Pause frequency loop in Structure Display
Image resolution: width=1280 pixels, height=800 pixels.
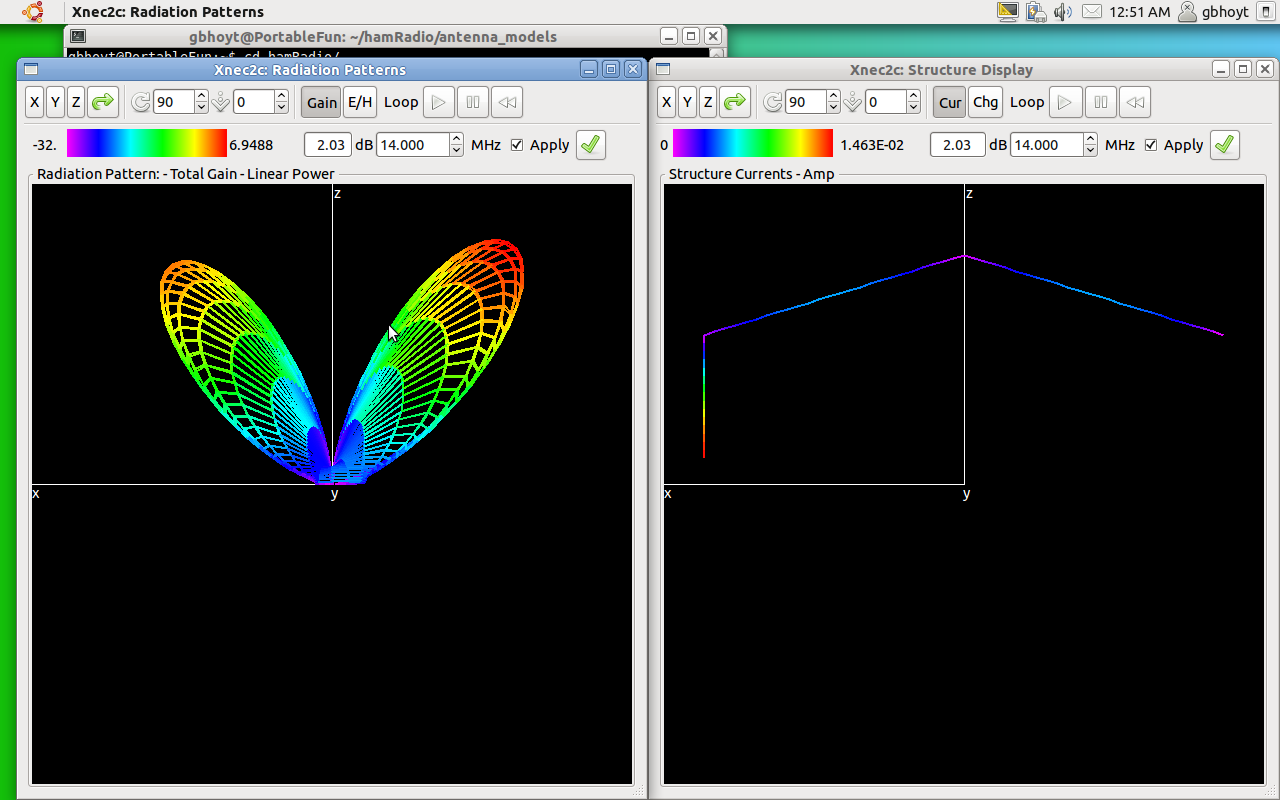(1100, 102)
